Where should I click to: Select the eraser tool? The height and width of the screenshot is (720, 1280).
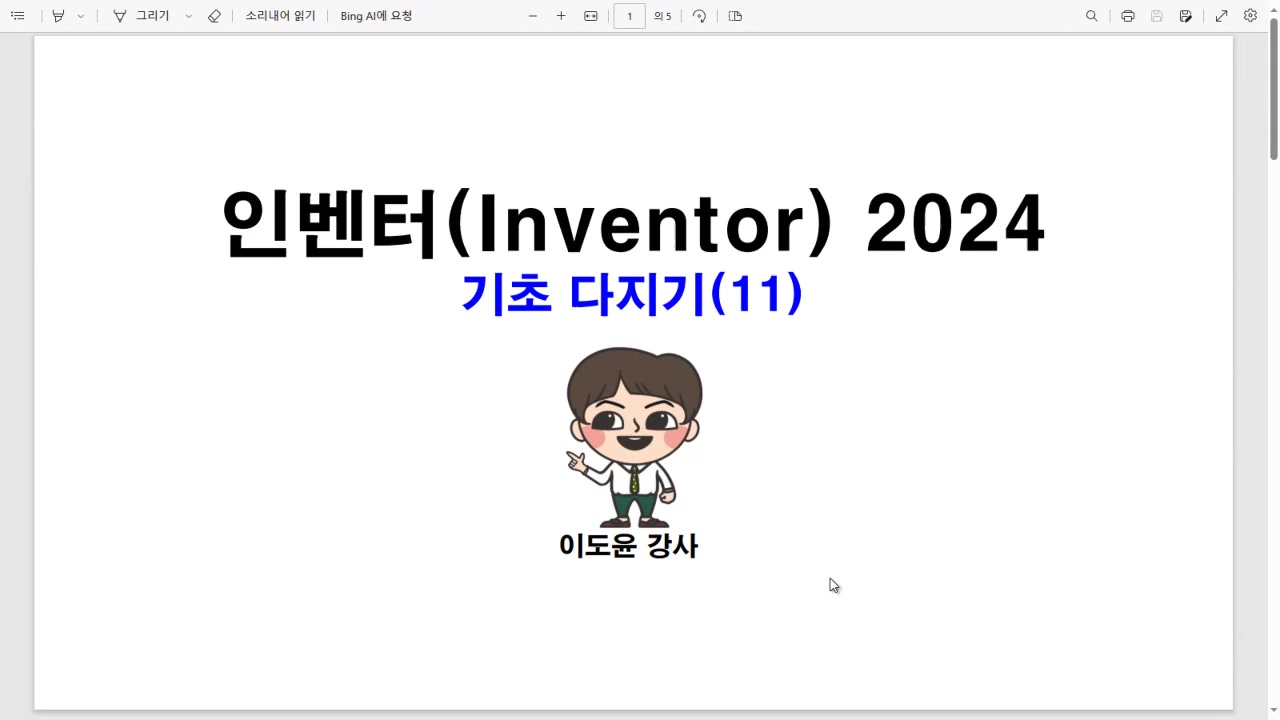[214, 16]
